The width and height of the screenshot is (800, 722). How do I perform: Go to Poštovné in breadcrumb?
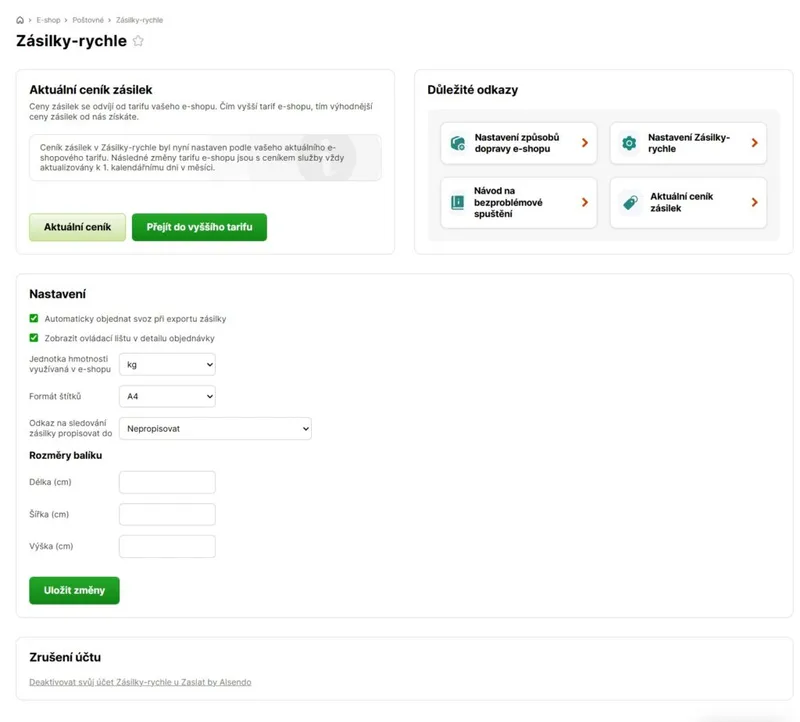pyautogui.click(x=88, y=20)
